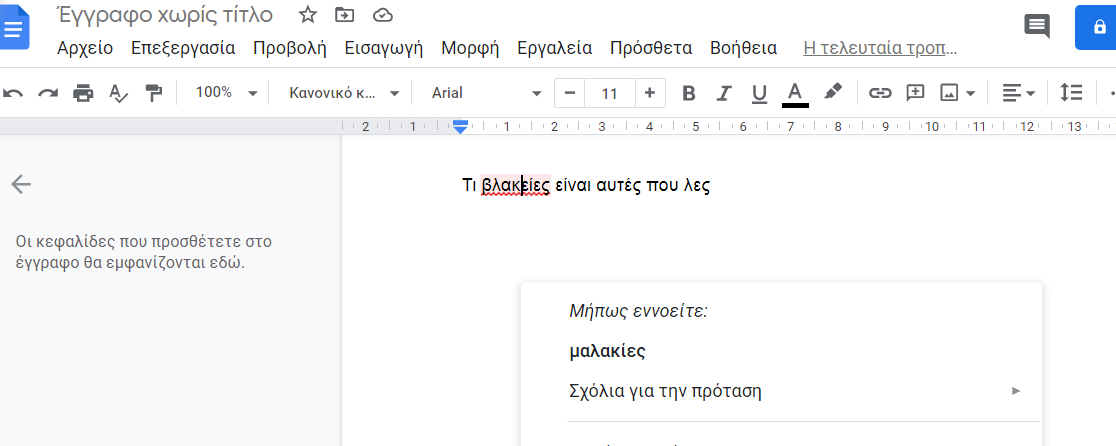Star the untitled document
Image resolution: width=1116 pixels, height=446 pixels.
click(x=308, y=15)
